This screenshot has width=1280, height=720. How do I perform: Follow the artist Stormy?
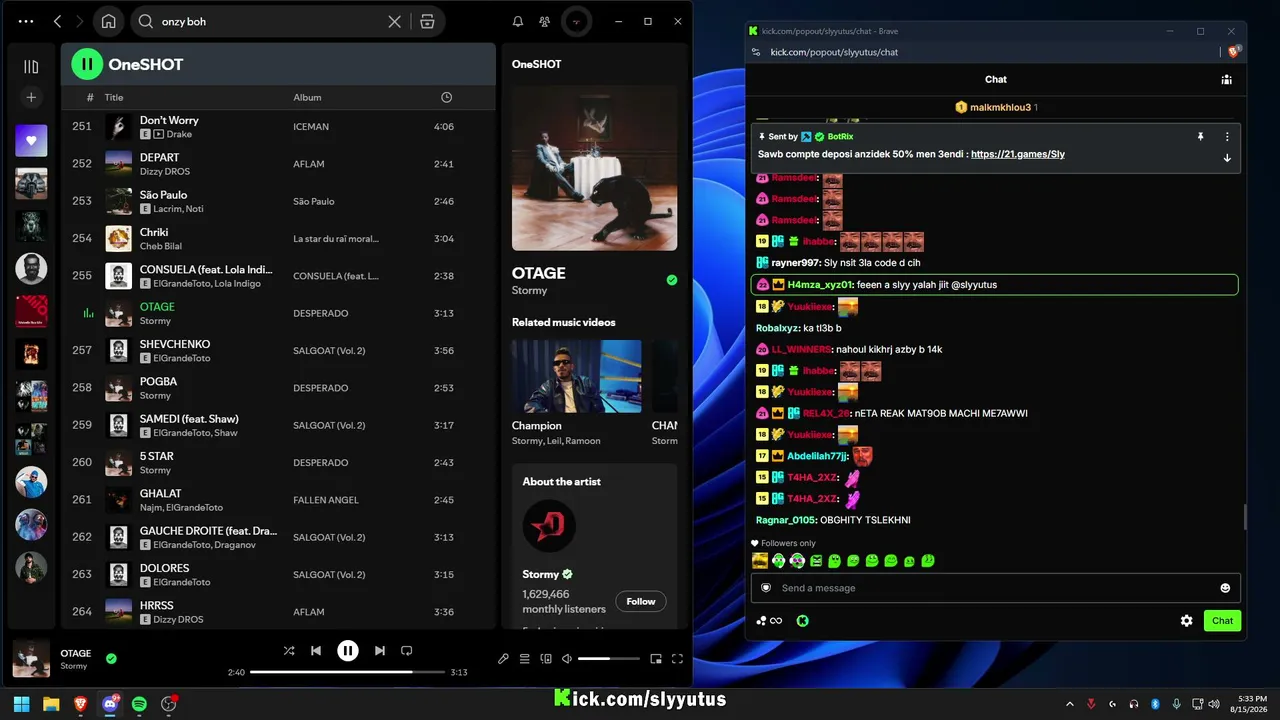[641, 601]
